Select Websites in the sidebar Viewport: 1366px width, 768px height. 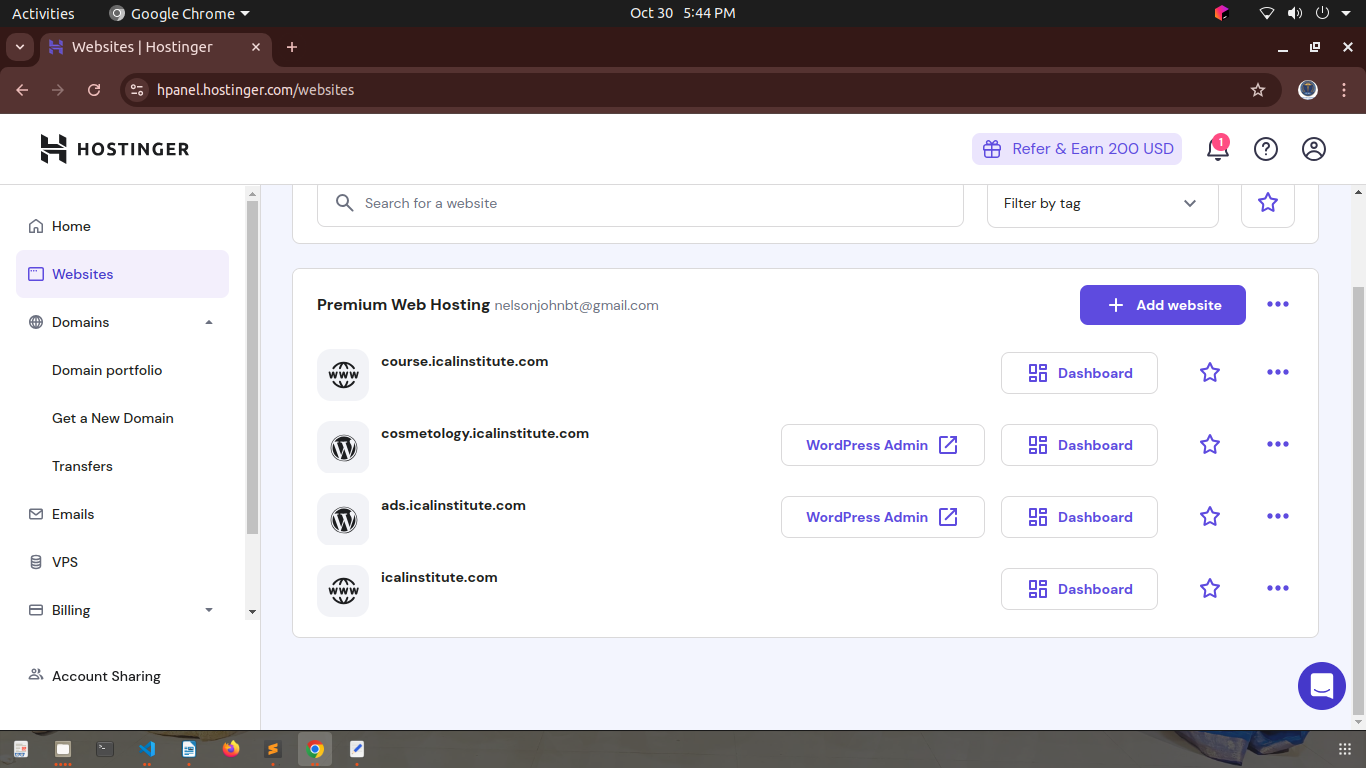(122, 274)
